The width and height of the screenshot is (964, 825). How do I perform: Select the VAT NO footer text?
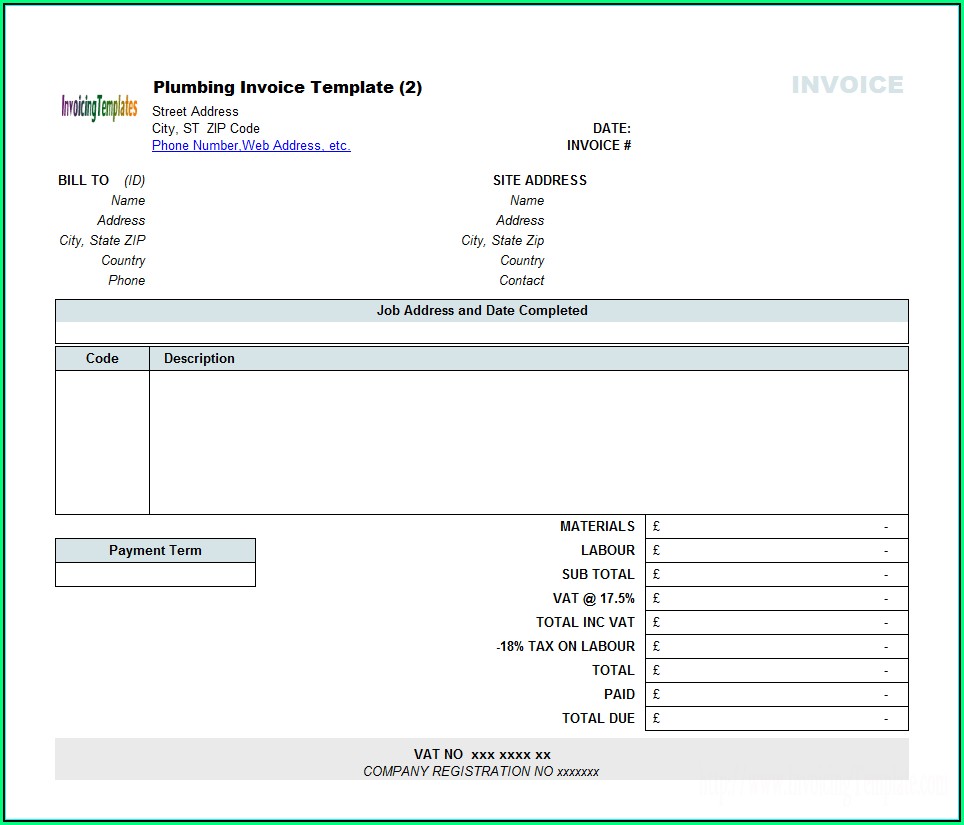coord(482,755)
